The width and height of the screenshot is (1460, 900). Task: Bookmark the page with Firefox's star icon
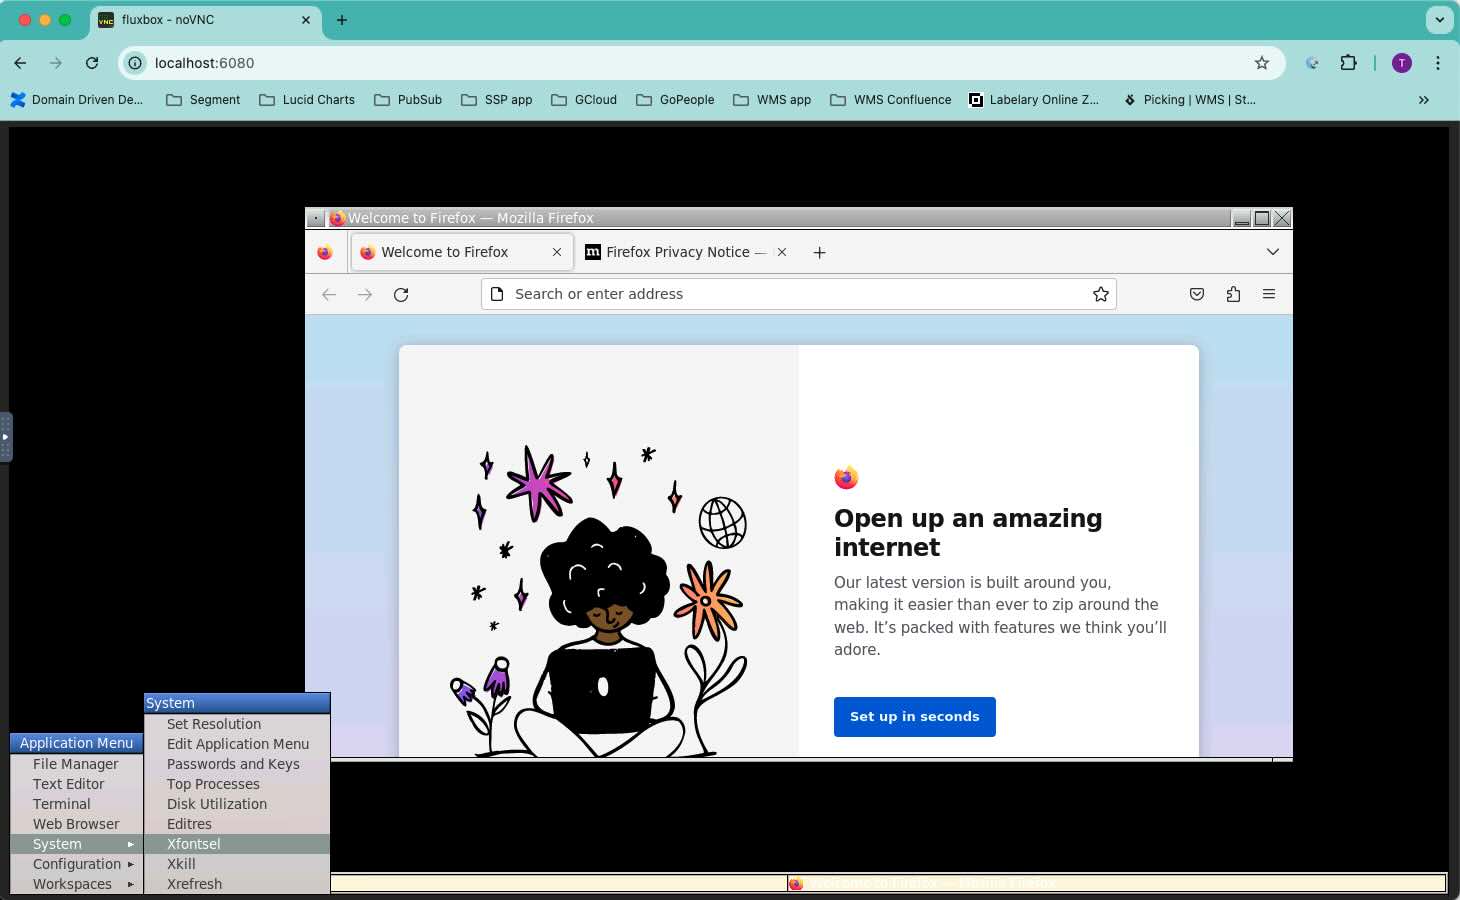click(x=1101, y=294)
